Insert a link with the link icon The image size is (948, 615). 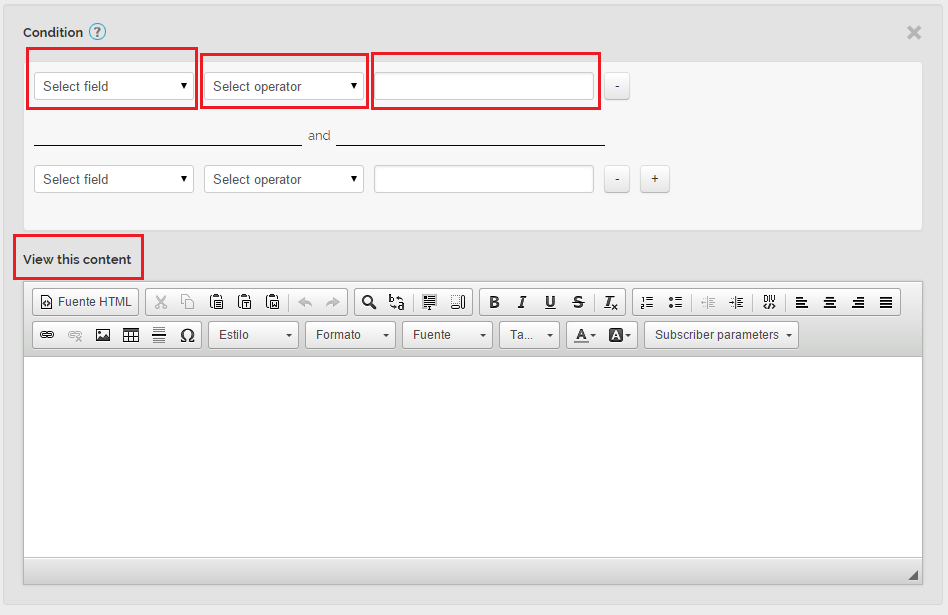tap(46, 335)
